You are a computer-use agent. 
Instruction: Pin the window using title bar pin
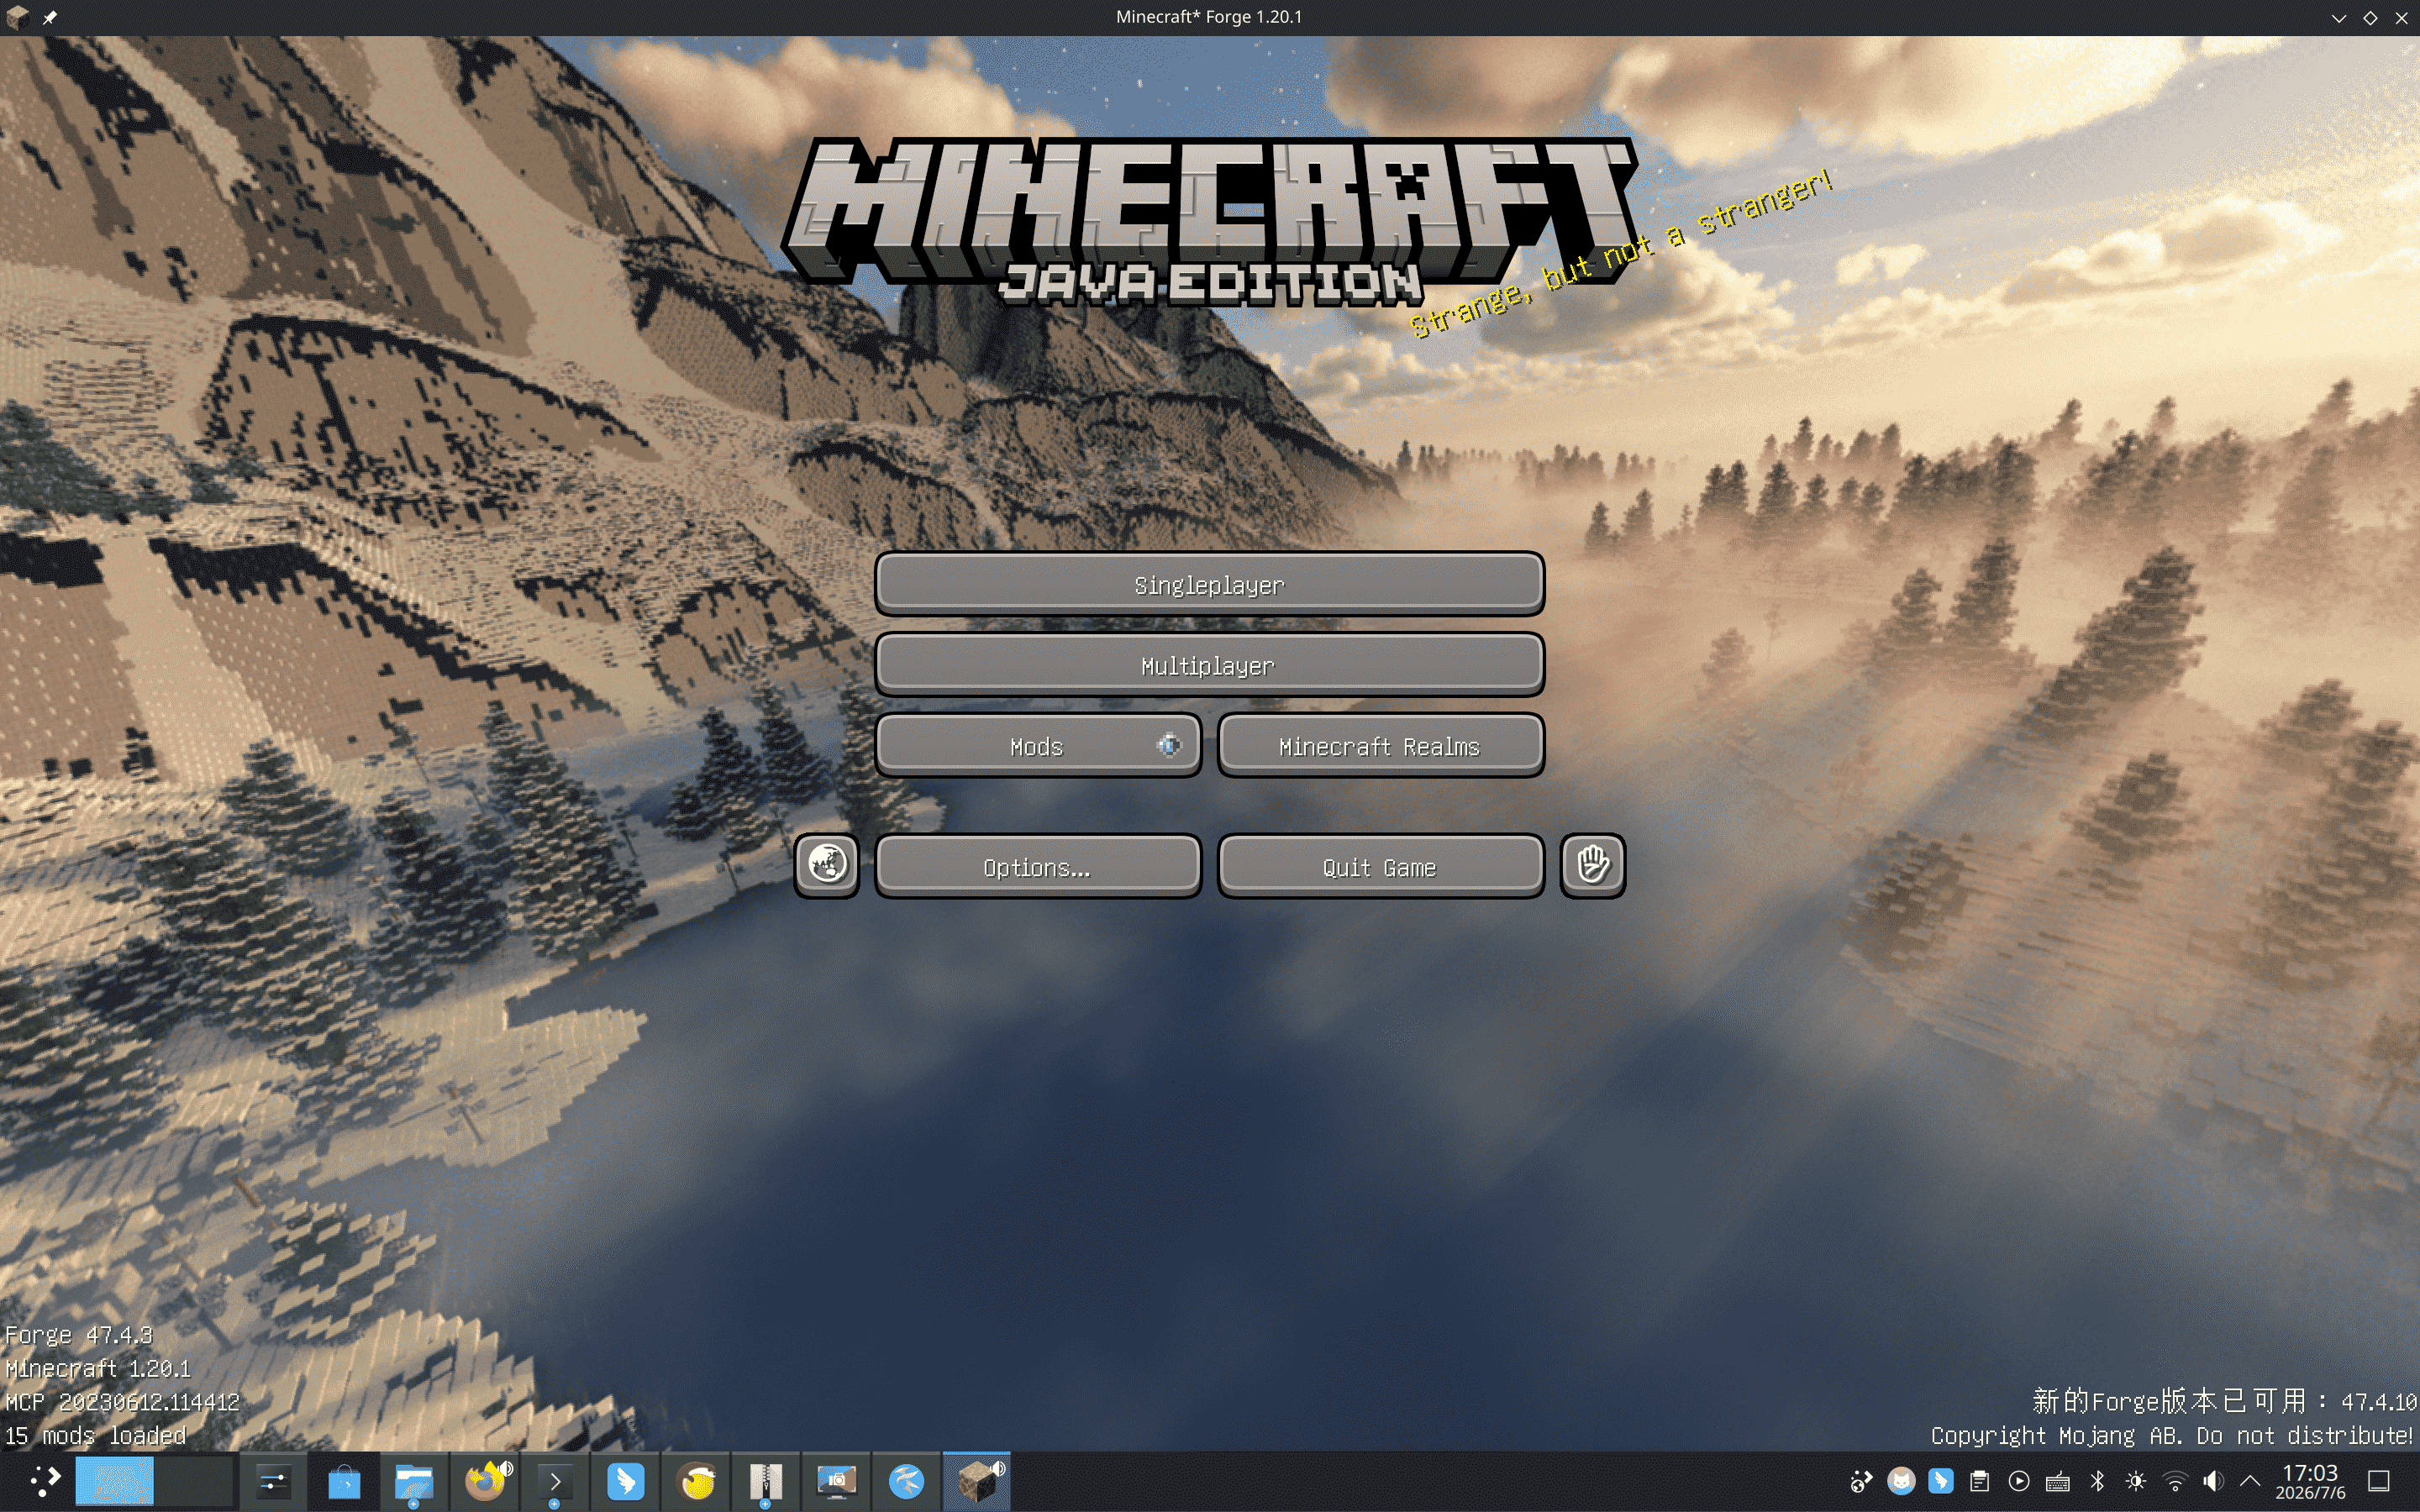50,17
